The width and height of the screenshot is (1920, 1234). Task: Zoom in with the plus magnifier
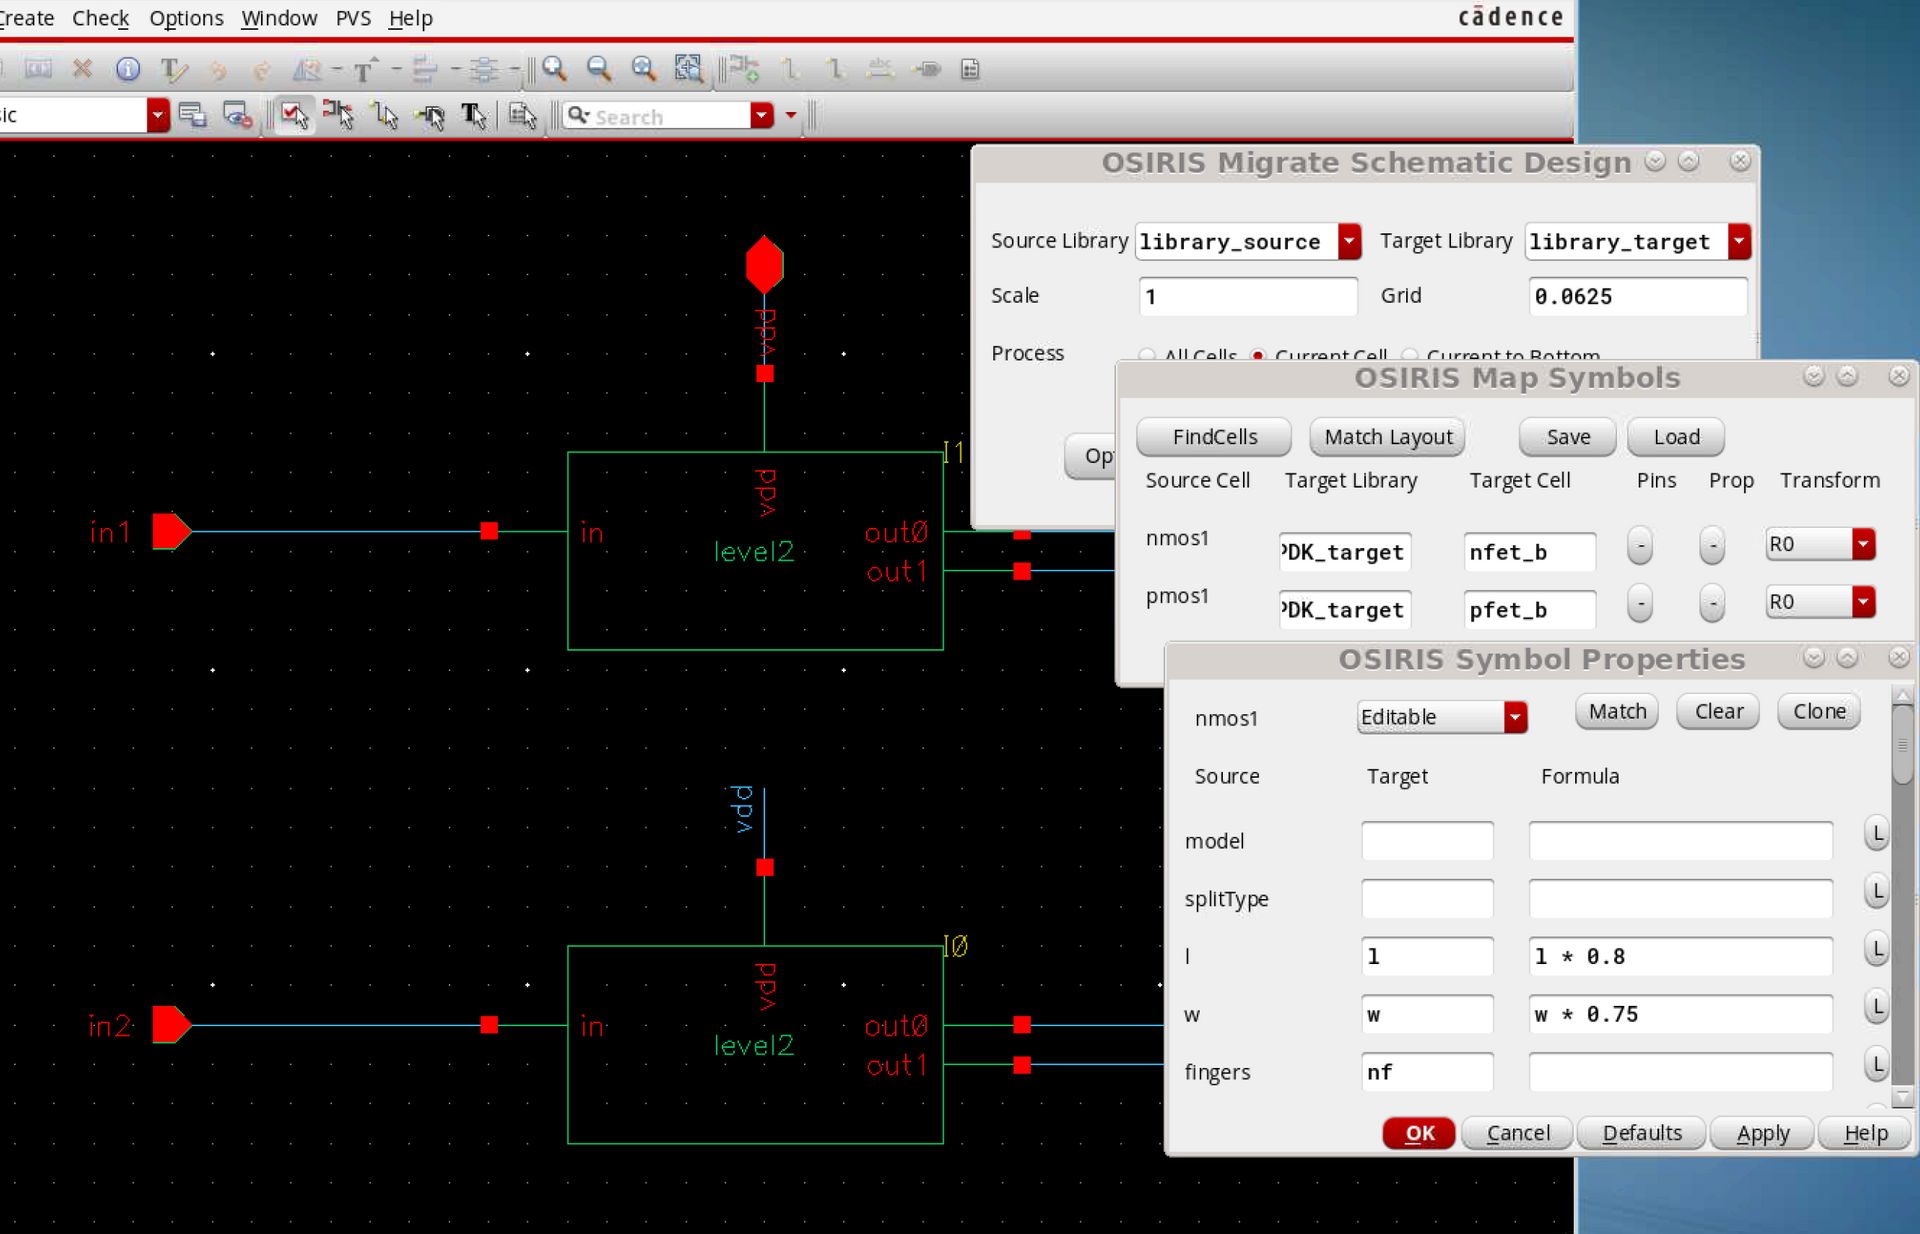coord(555,69)
